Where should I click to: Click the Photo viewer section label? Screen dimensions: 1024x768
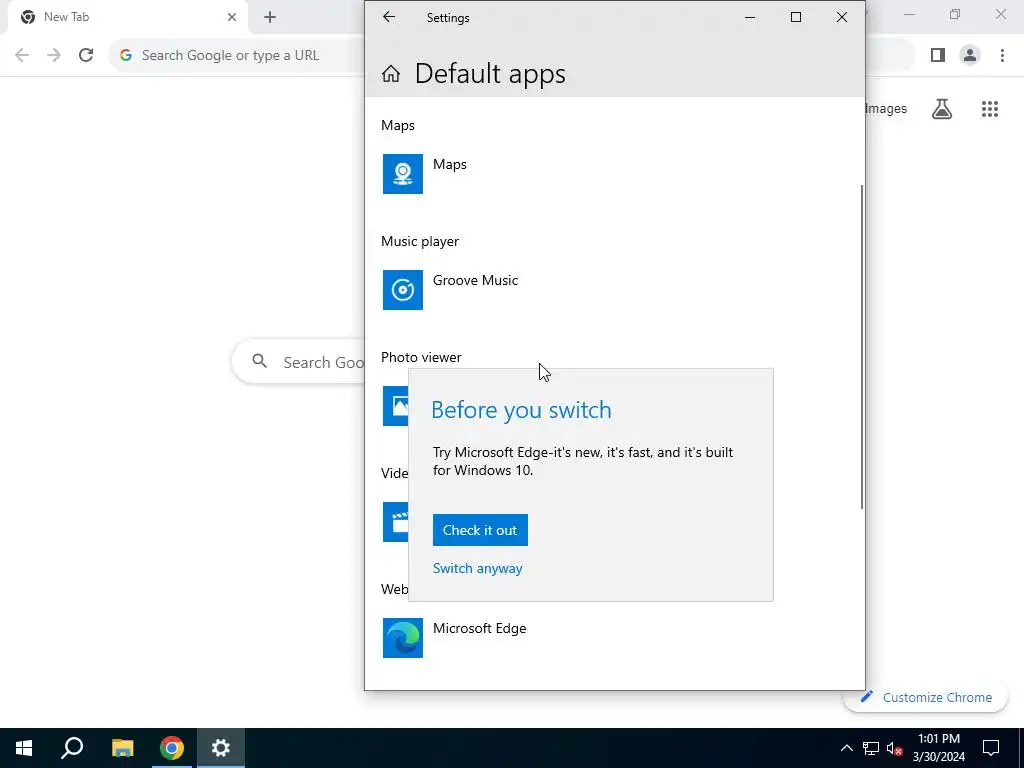[x=421, y=357]
